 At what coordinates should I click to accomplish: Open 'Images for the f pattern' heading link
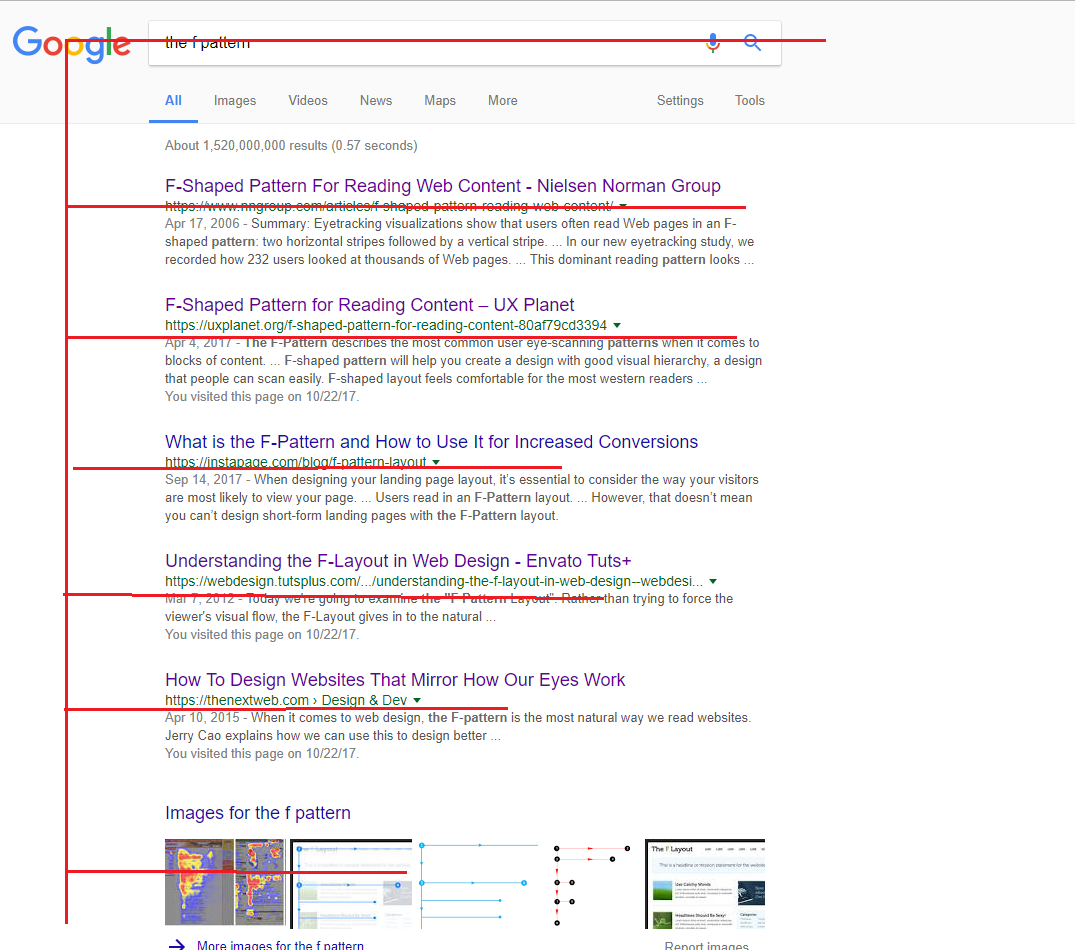258,813
